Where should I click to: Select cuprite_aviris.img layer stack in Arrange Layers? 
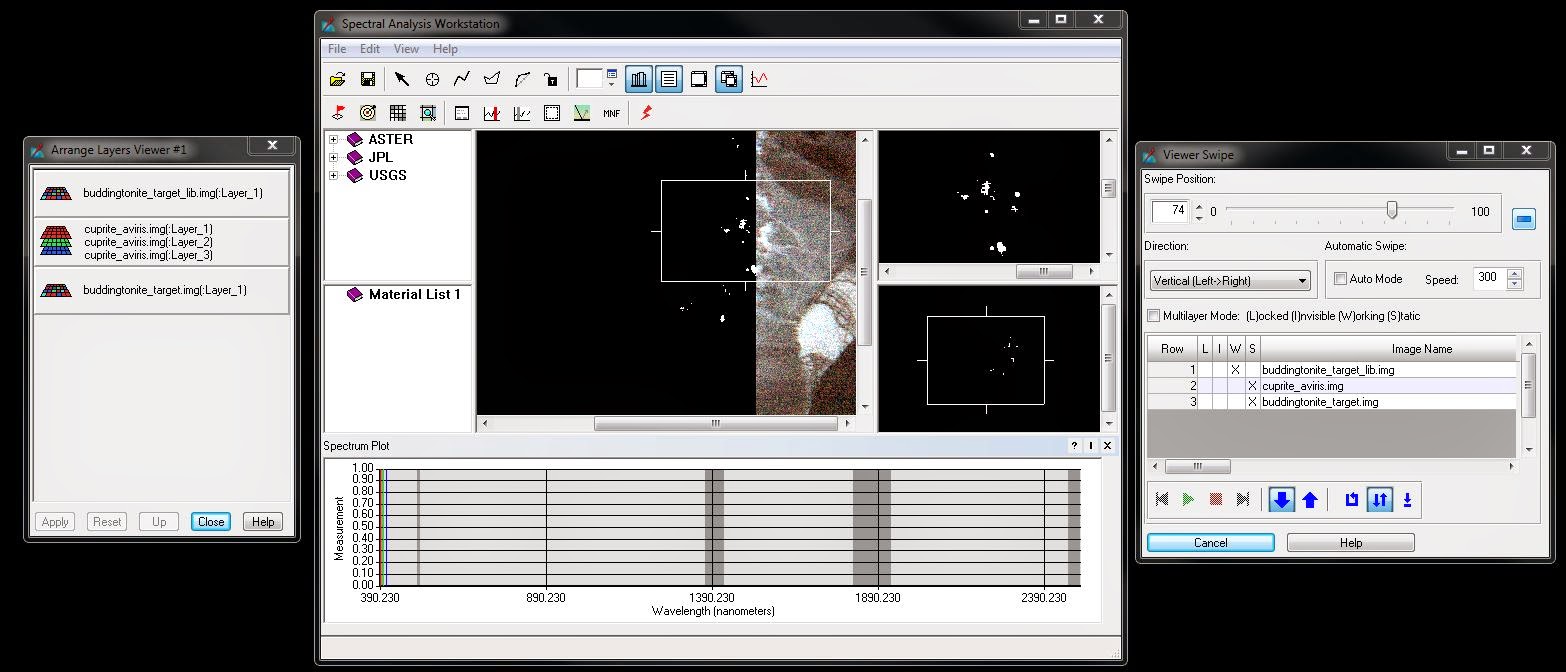coord(162,242)
